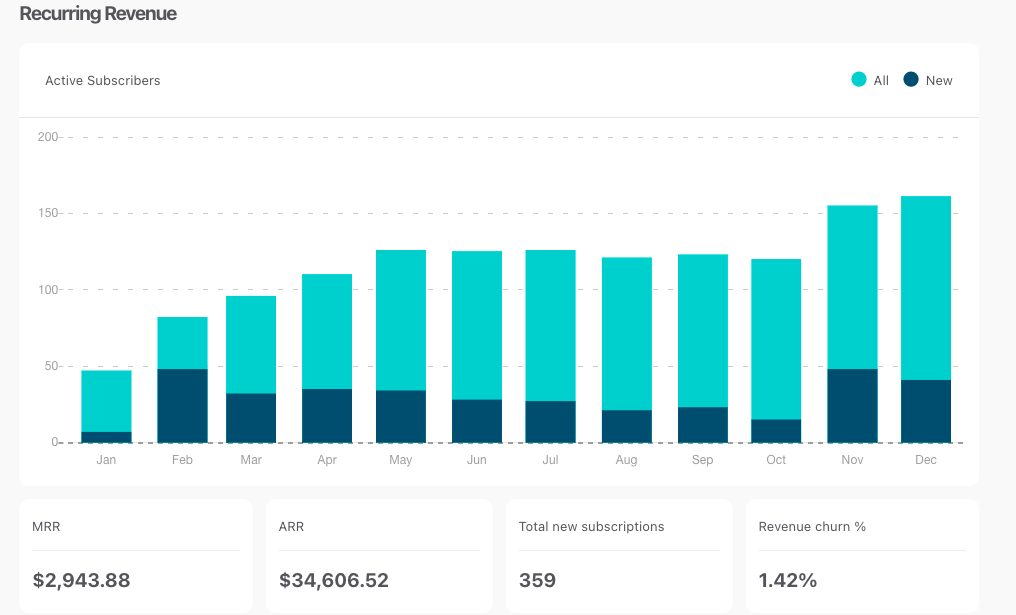Open the ARR stat card

(x=379, y=555)
